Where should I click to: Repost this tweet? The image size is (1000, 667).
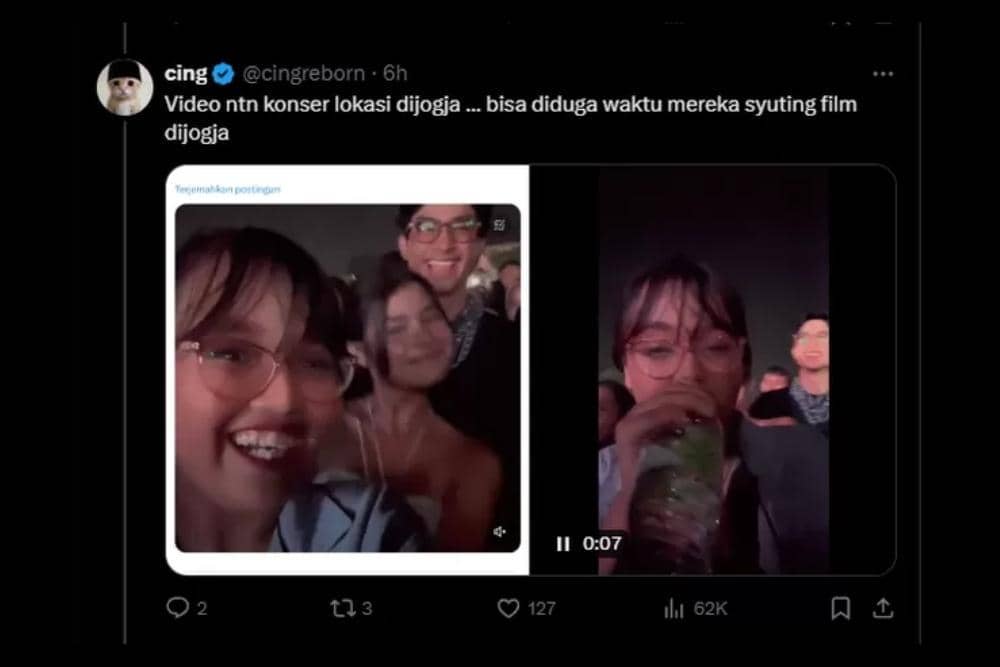click(344, 607)
